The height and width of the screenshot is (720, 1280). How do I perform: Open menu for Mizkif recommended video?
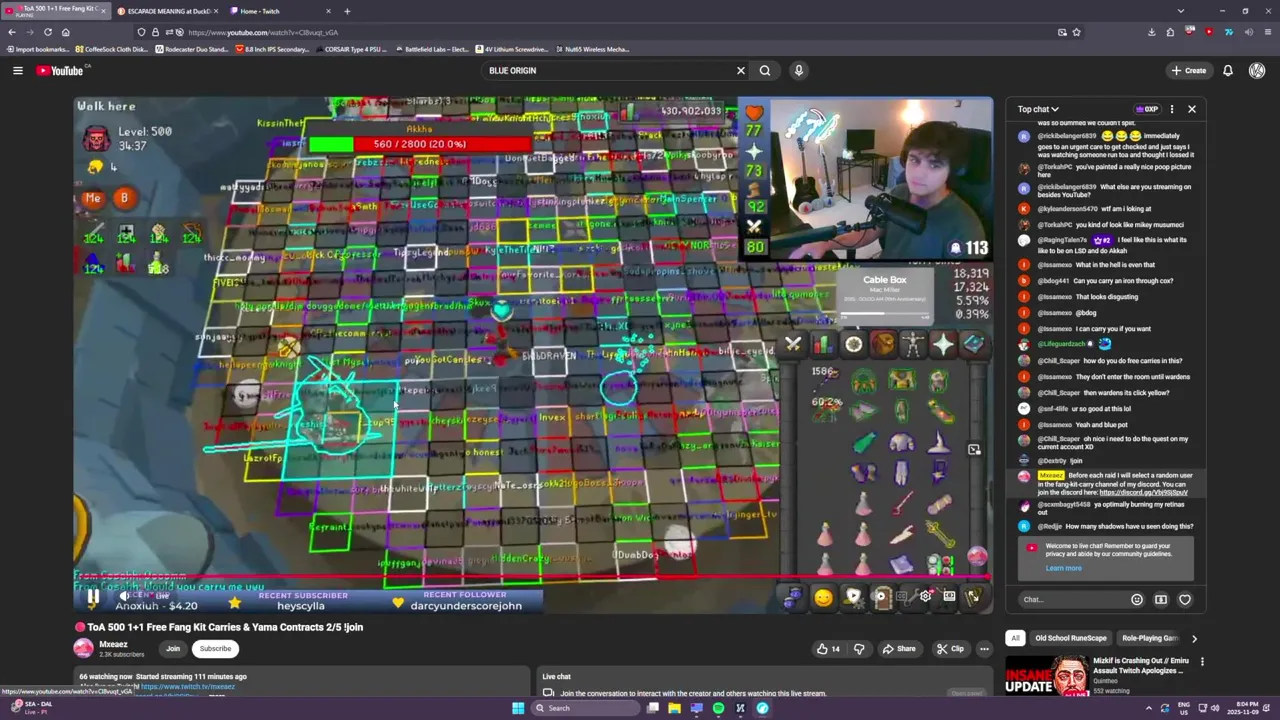pyautogui.click(x=1202, y=662)
